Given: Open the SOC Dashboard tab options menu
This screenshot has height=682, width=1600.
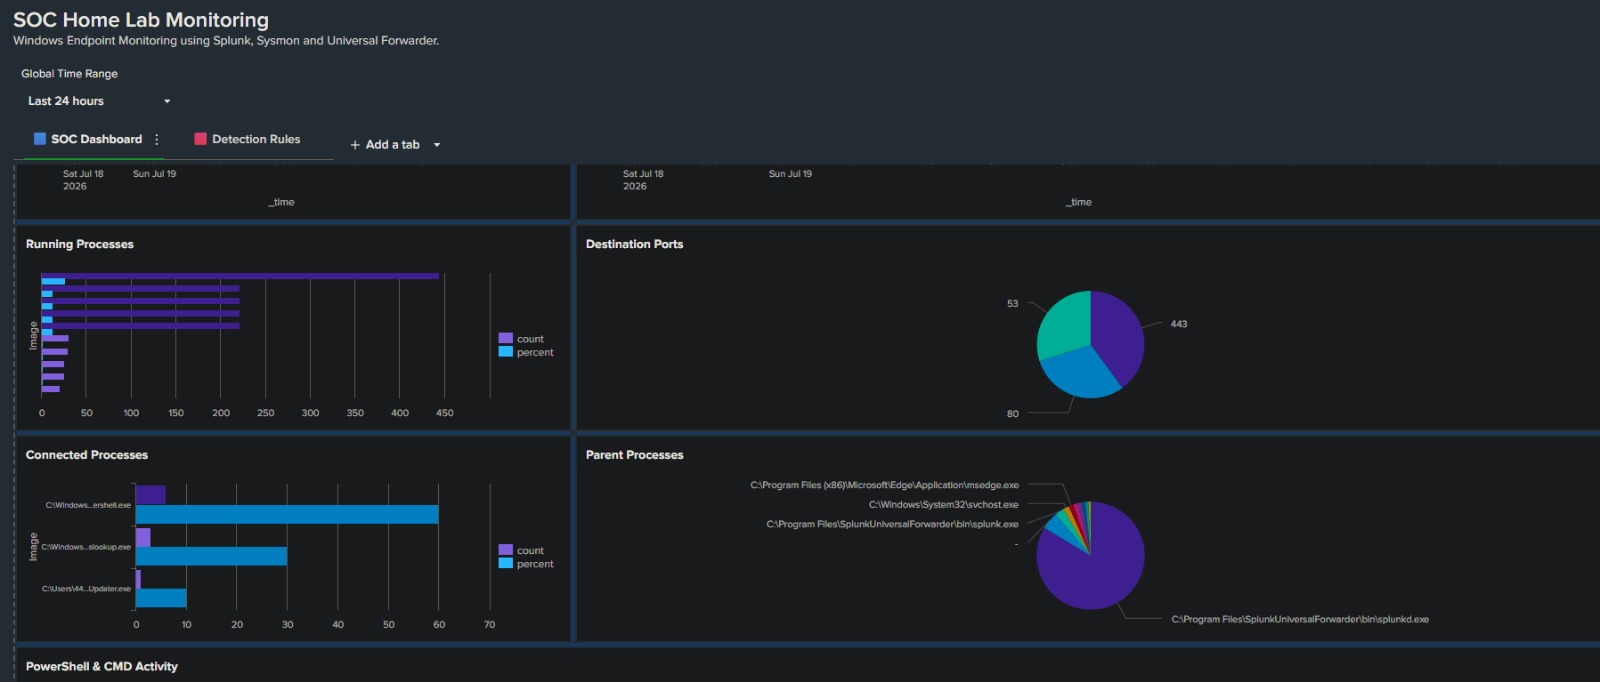Looking at the screenshot, I should (x=157, y=140).
